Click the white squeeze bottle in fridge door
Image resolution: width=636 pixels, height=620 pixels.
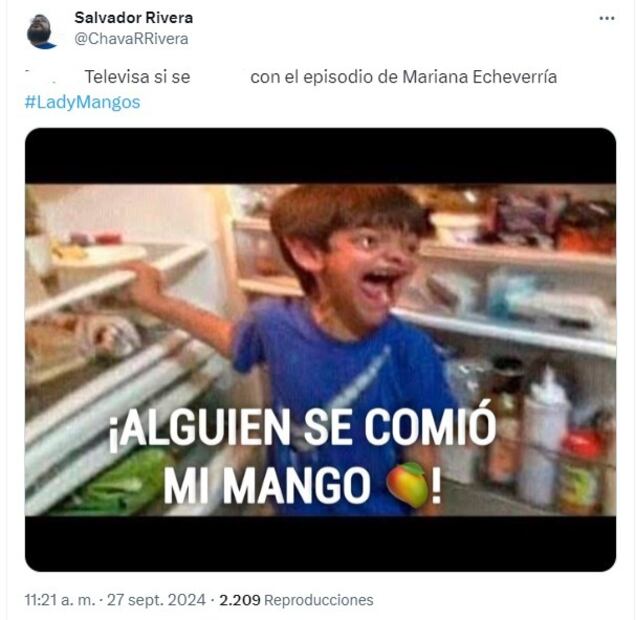tap(544, 436)
